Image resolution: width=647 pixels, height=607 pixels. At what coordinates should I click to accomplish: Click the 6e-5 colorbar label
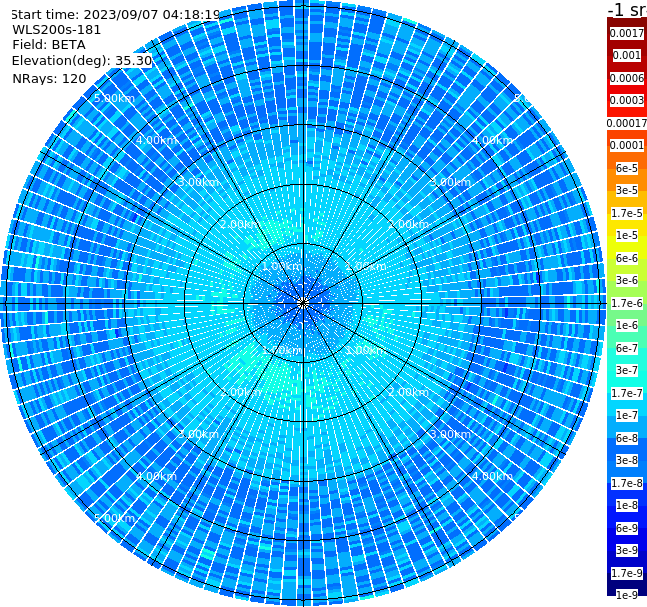click(627, 168)
